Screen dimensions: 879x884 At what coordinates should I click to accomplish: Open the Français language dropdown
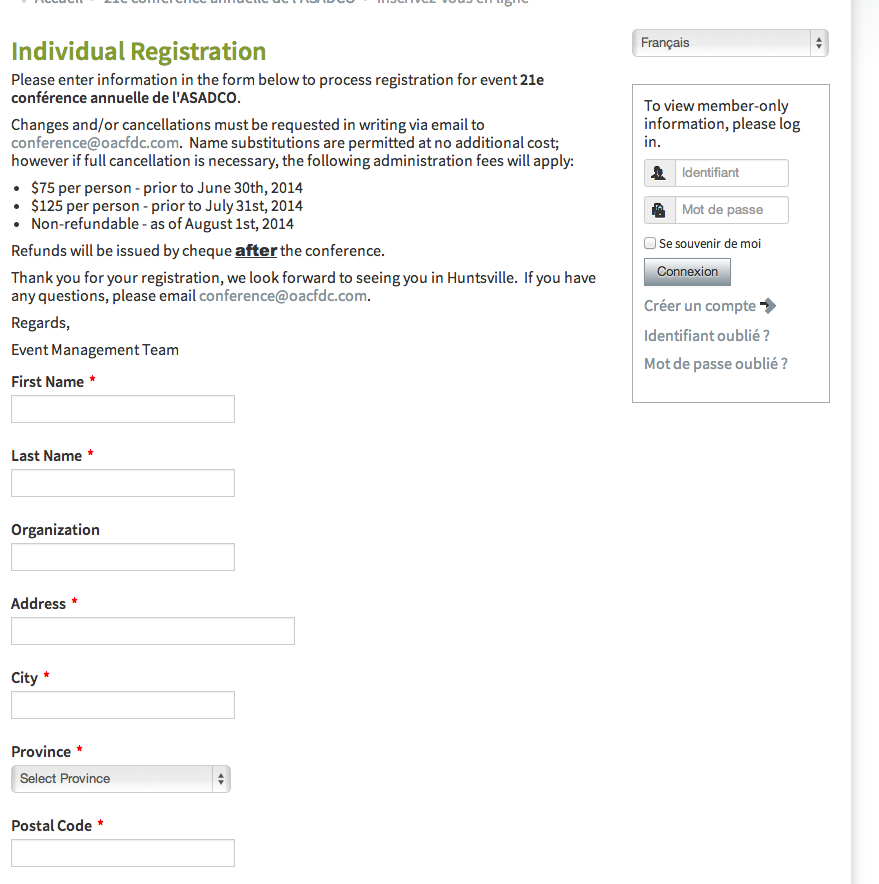coord(730,43)
